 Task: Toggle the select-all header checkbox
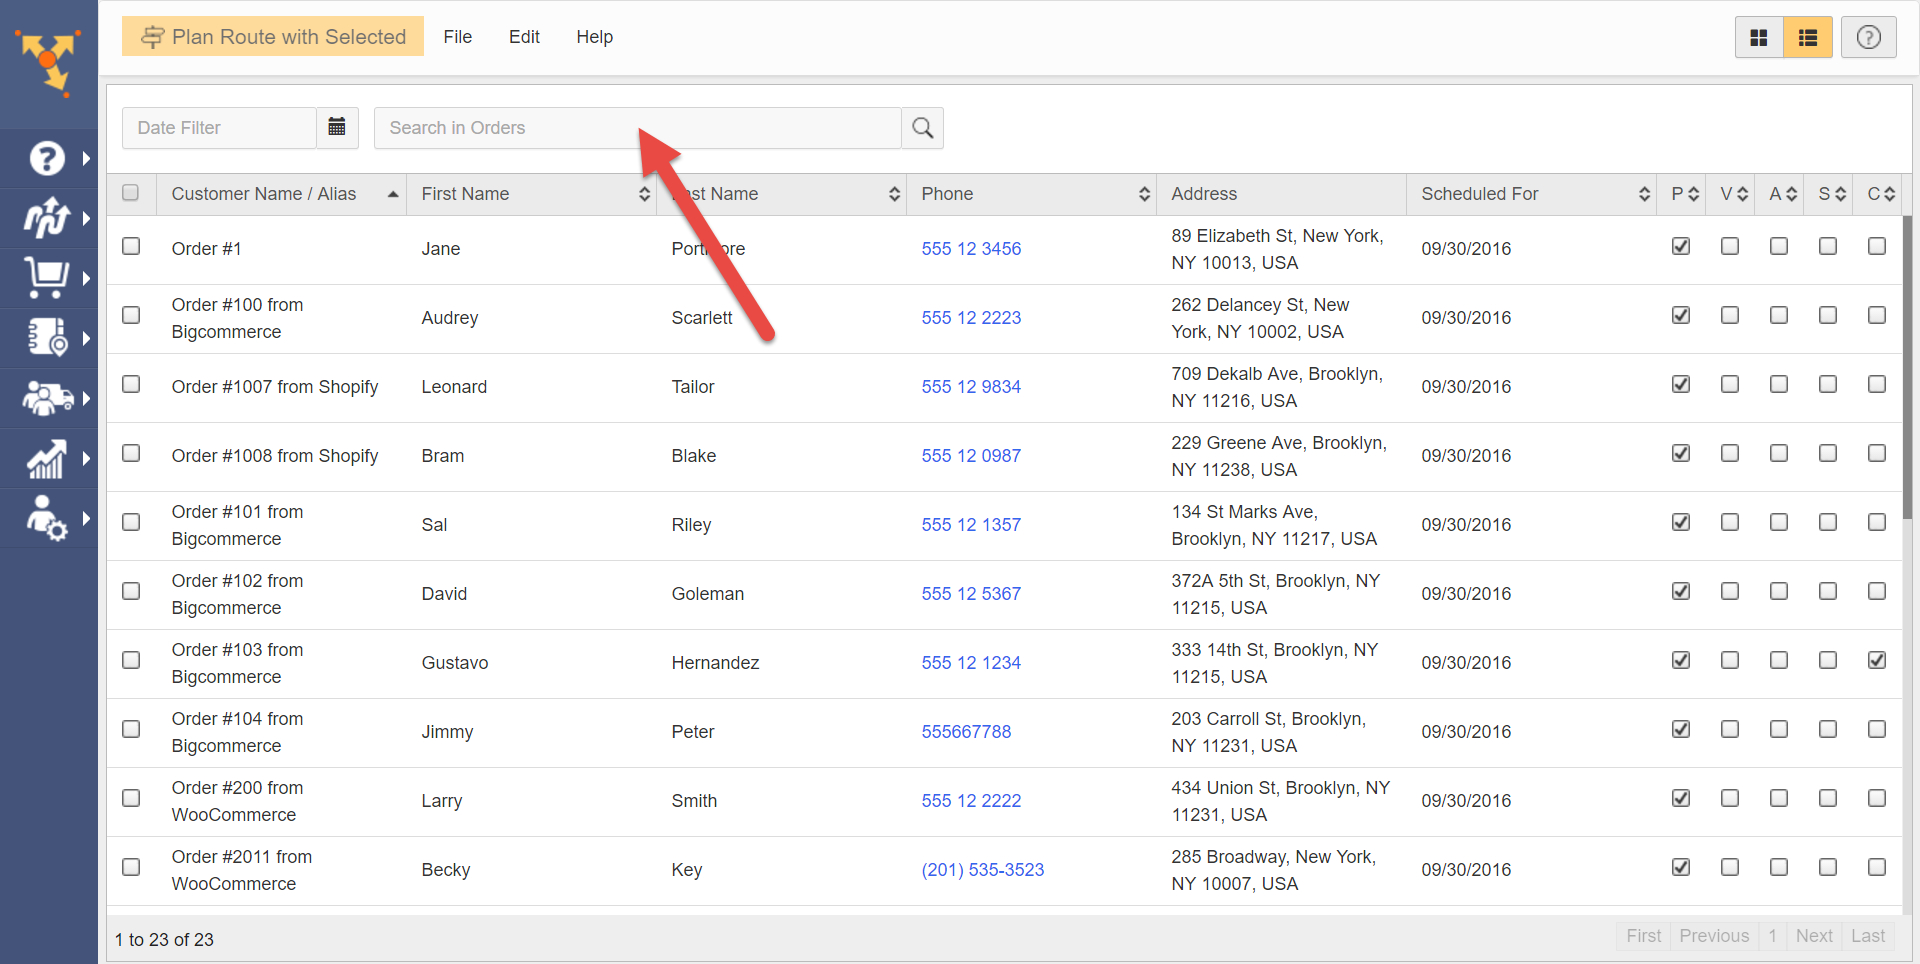coord(131,193)
